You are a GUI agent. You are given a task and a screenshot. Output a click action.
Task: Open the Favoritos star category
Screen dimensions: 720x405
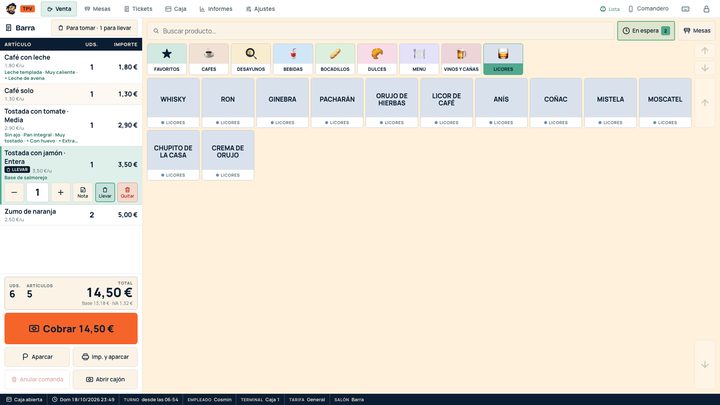tap(167, 59)
